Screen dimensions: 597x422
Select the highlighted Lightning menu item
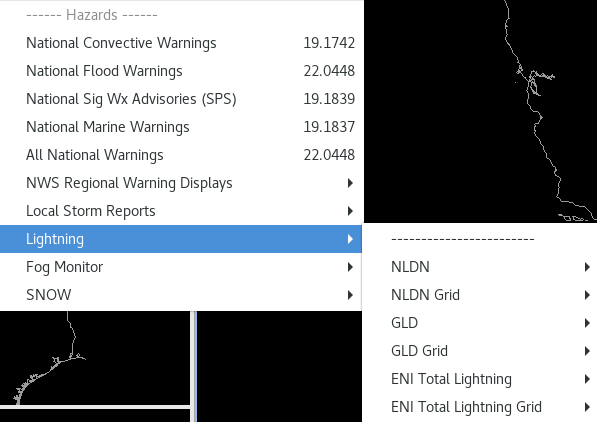click(x=181, y=239)
